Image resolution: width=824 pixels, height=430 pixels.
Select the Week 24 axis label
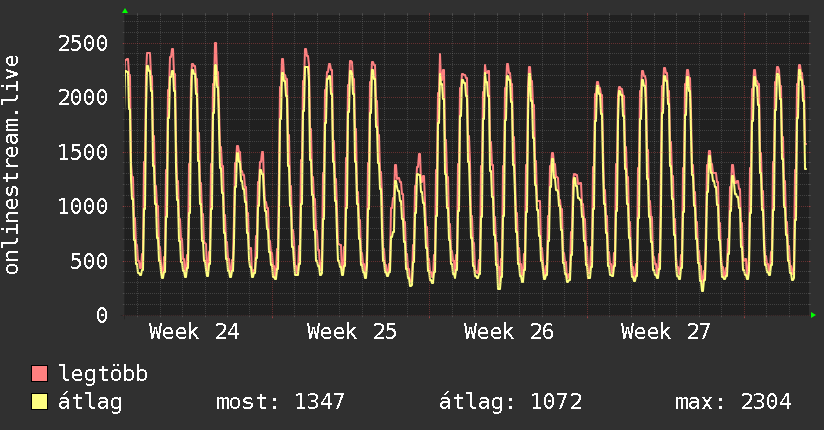(194, 332)
